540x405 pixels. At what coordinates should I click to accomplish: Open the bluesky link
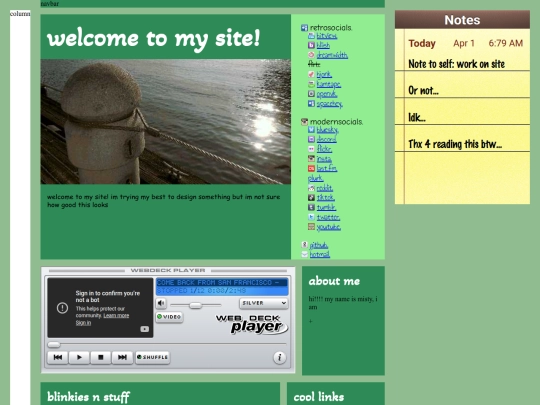(328, 129)
